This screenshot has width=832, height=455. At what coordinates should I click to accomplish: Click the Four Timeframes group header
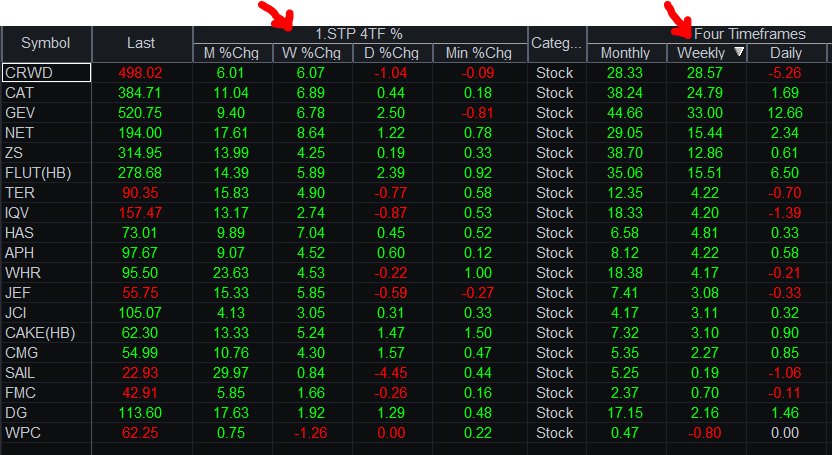[x=750, y=34]
